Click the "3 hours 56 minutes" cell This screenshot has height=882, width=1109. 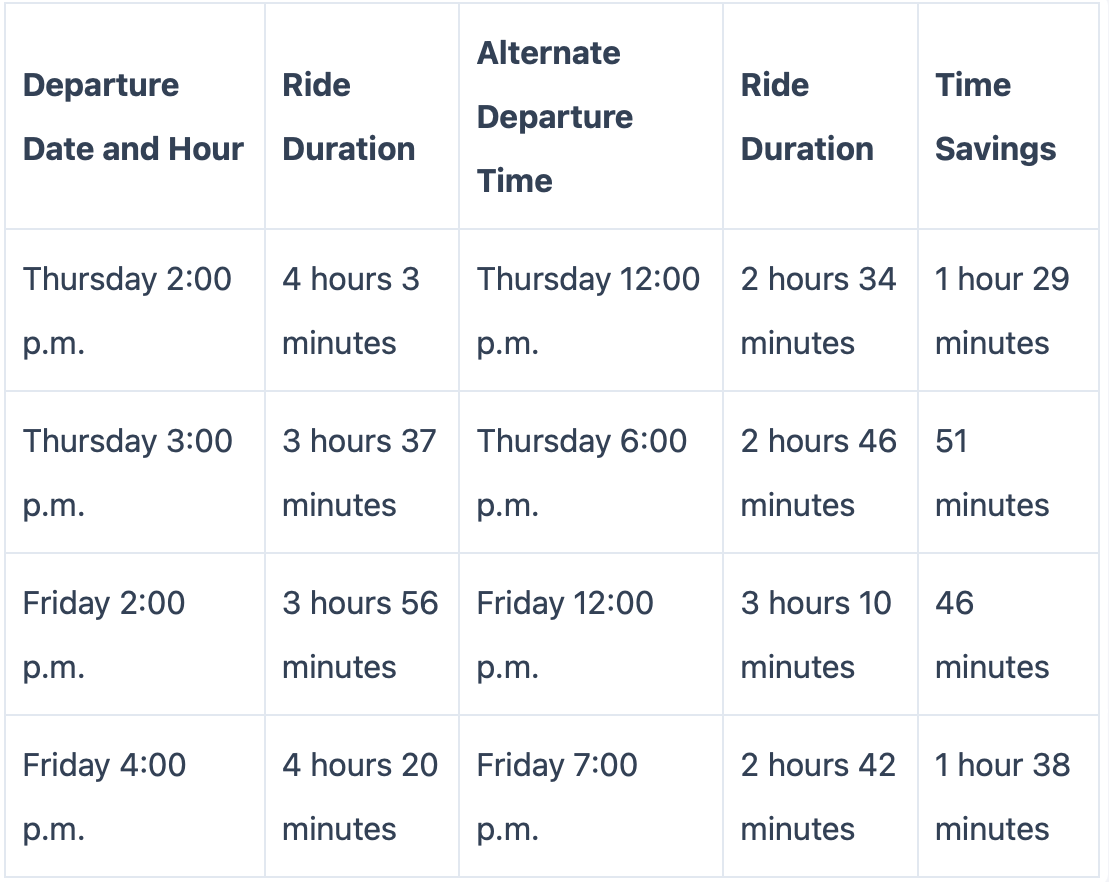[x=361, y=634]
